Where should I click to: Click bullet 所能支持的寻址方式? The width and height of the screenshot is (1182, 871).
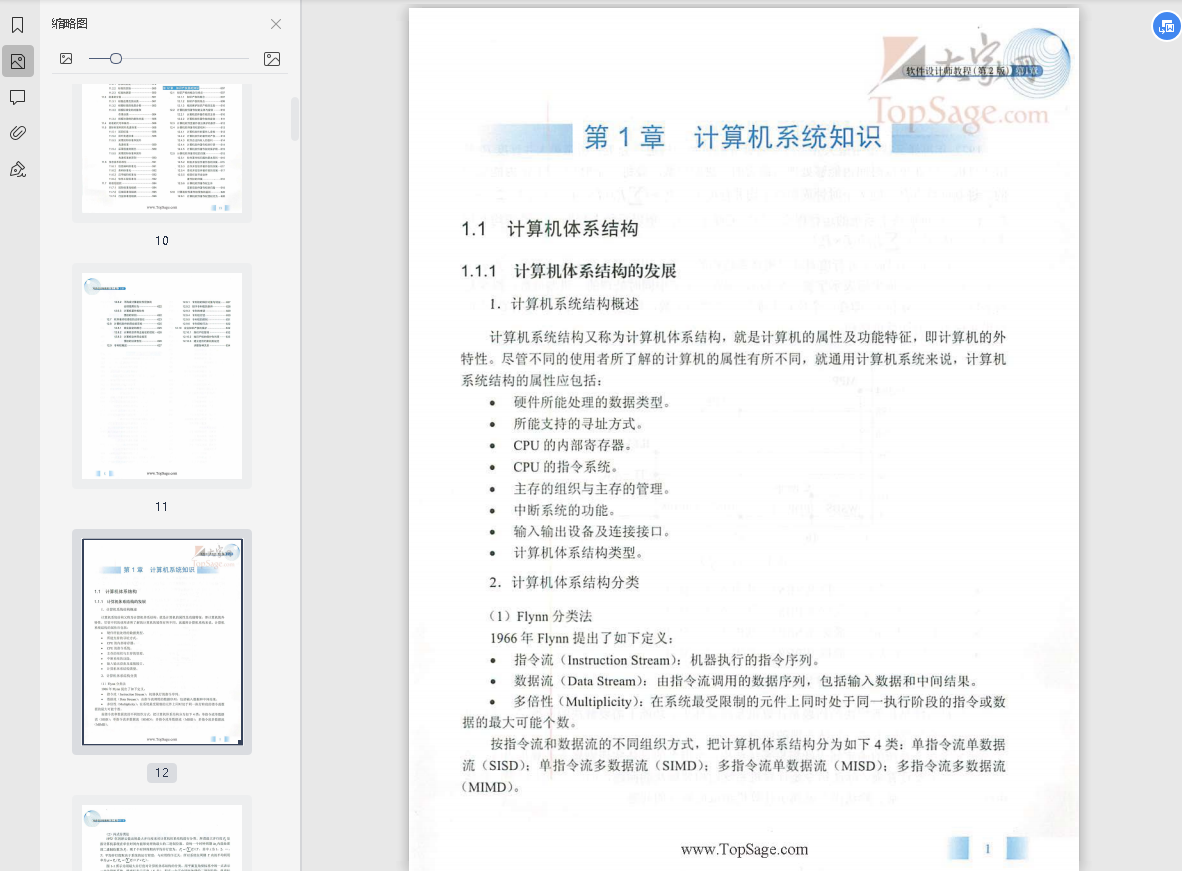click(578, 424)
